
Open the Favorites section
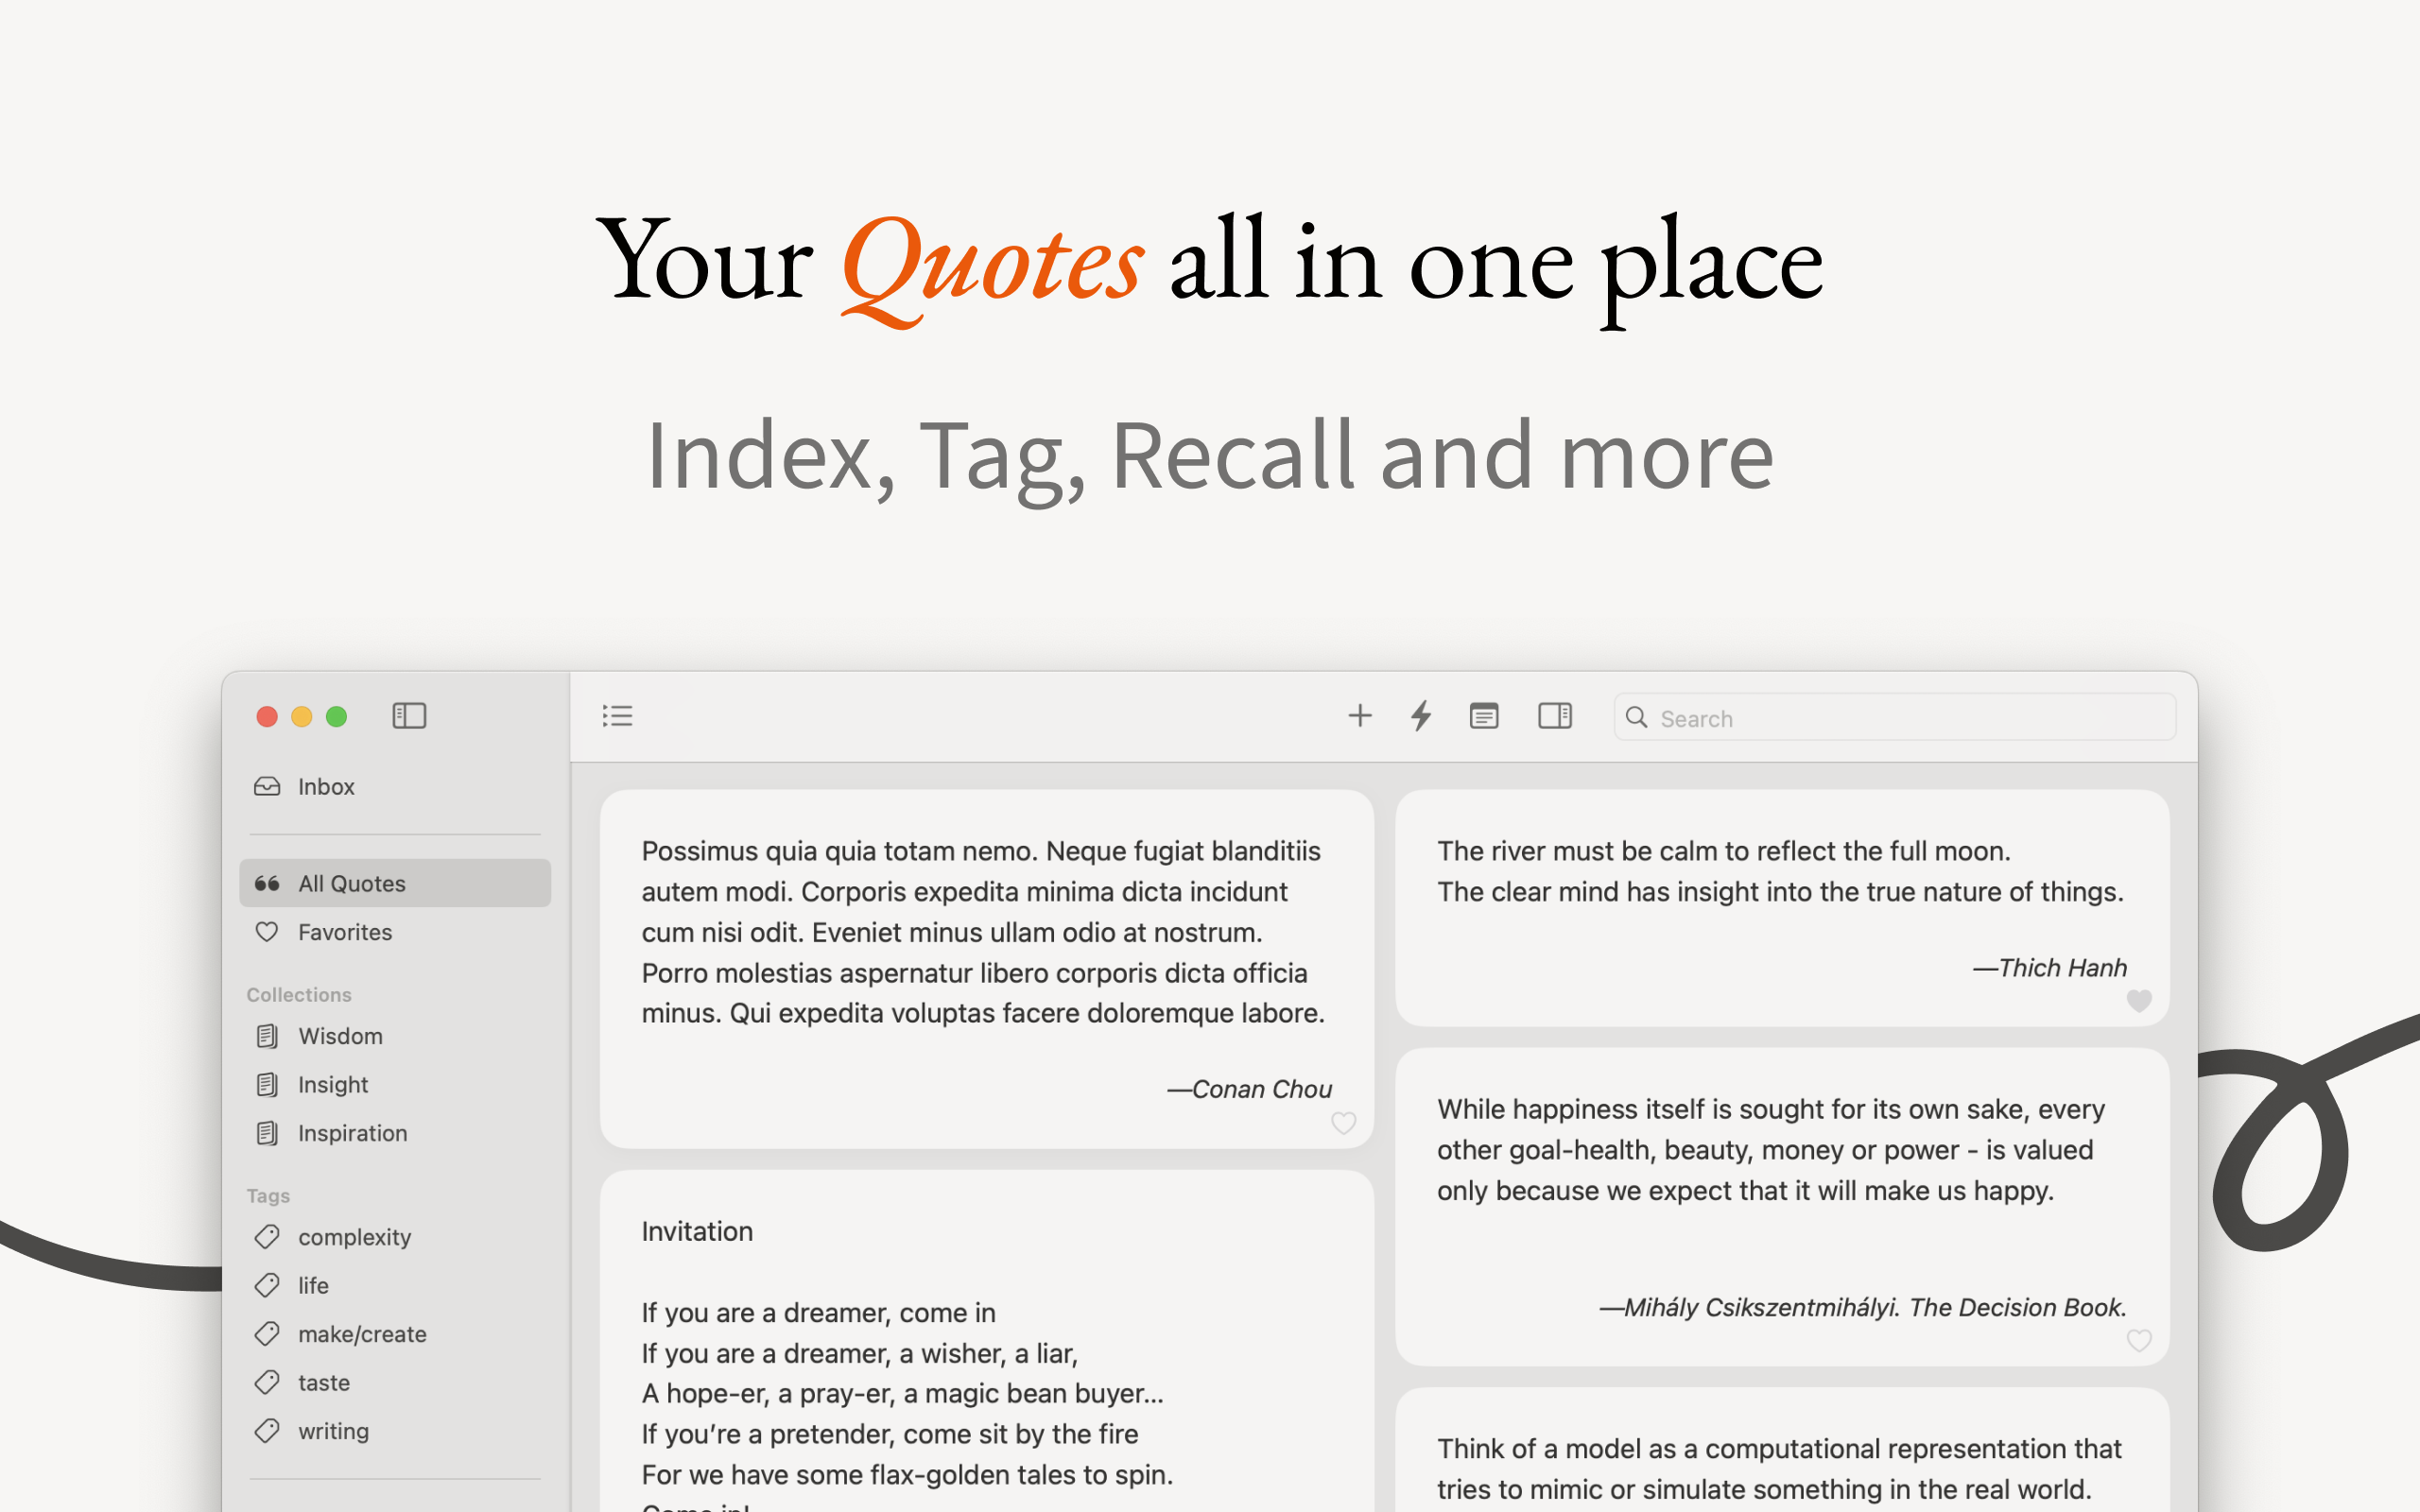(345, 932)
